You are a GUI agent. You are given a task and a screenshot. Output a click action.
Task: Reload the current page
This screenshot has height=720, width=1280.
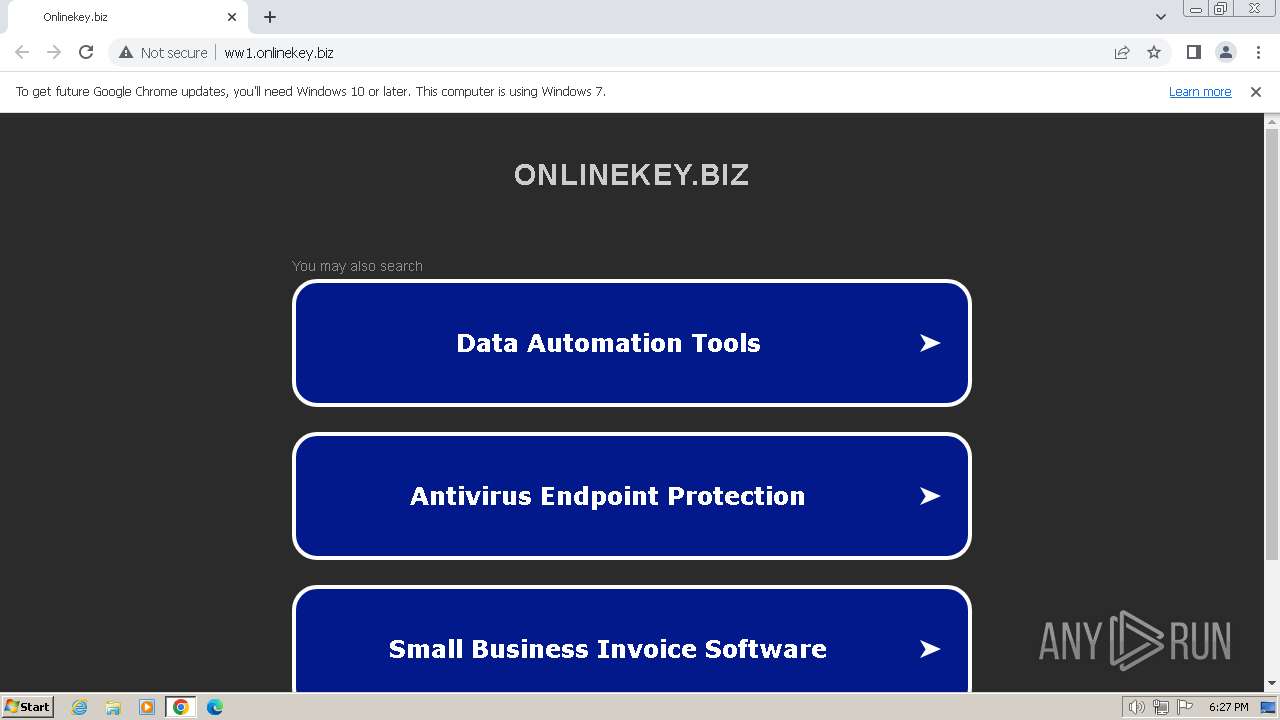[86, 52]
